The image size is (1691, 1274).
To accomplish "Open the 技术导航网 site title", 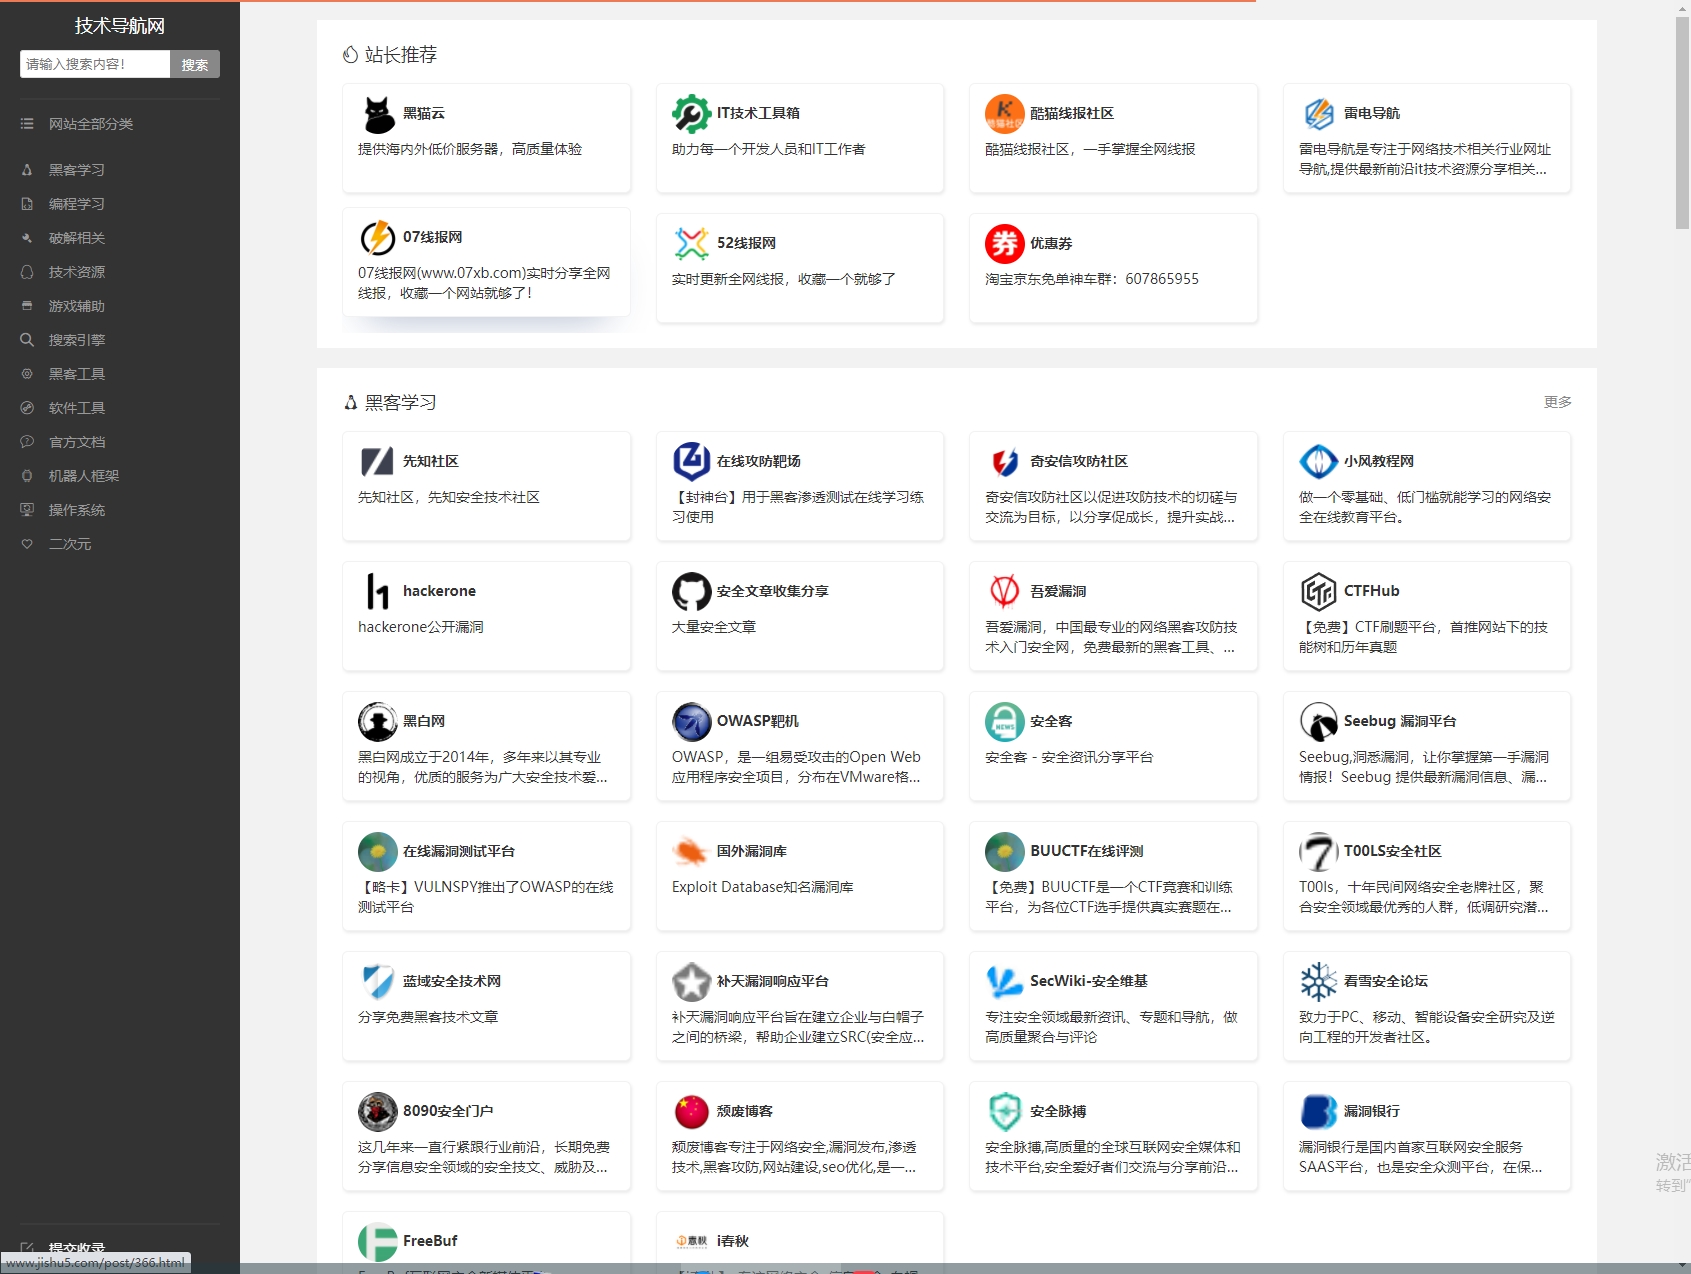I will point(120,26).
